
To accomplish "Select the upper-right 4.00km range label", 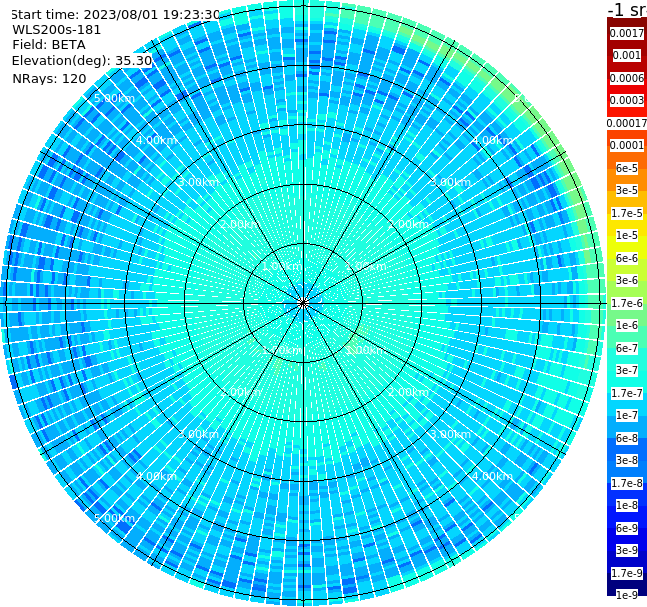I will tap(493, 140).
